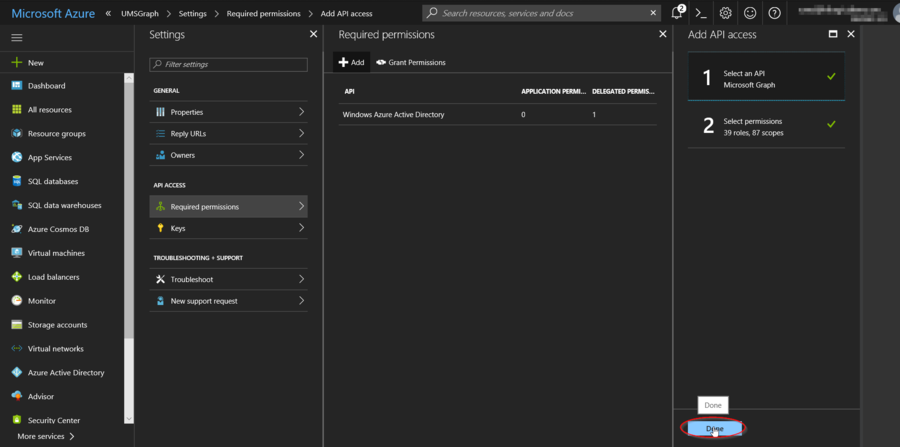Launch Cloud Shell from top bar

click(703, 13)
